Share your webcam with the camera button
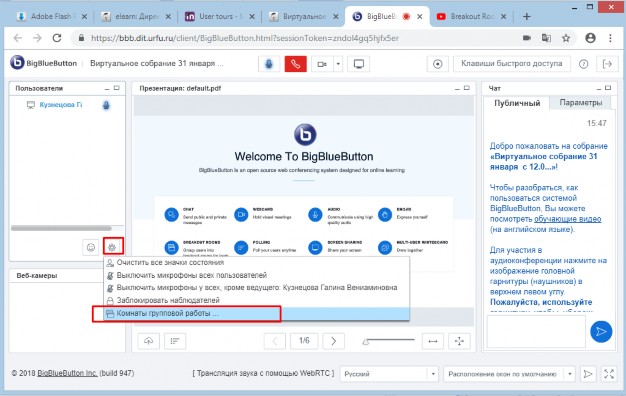 click(322, 64)
